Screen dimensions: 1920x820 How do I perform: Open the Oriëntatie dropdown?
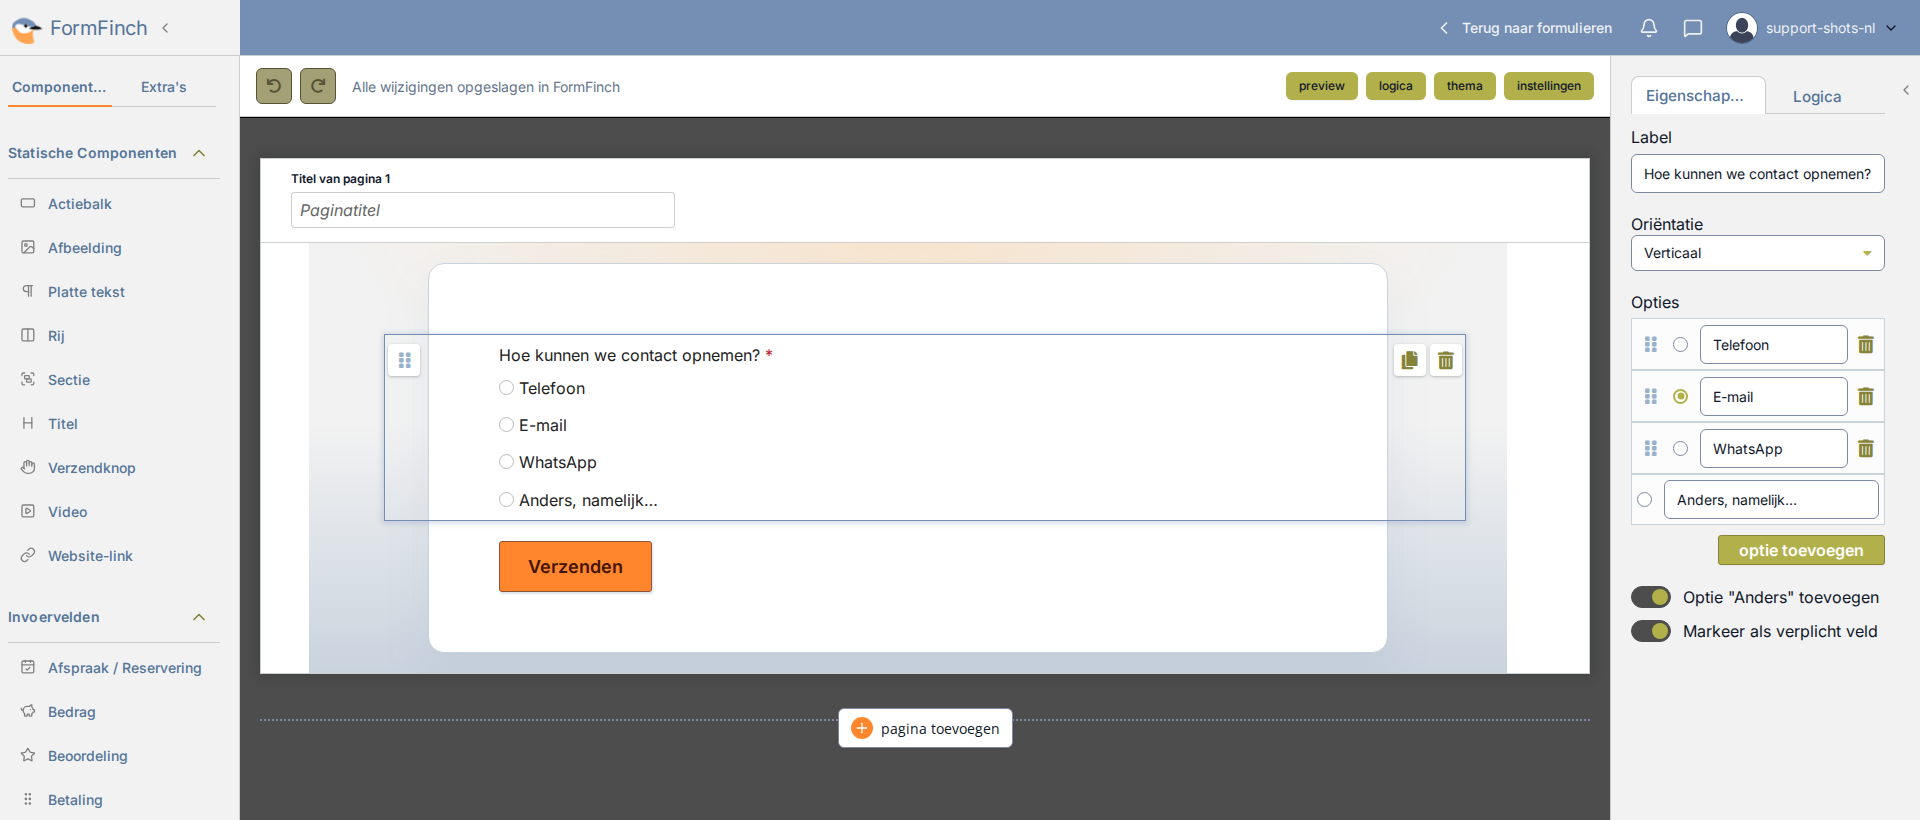[x=1758, y=253]
